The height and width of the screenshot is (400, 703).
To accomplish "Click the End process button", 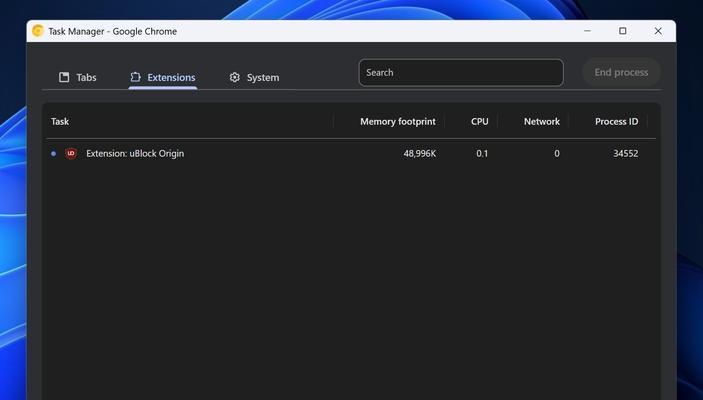I will (621, 72).
